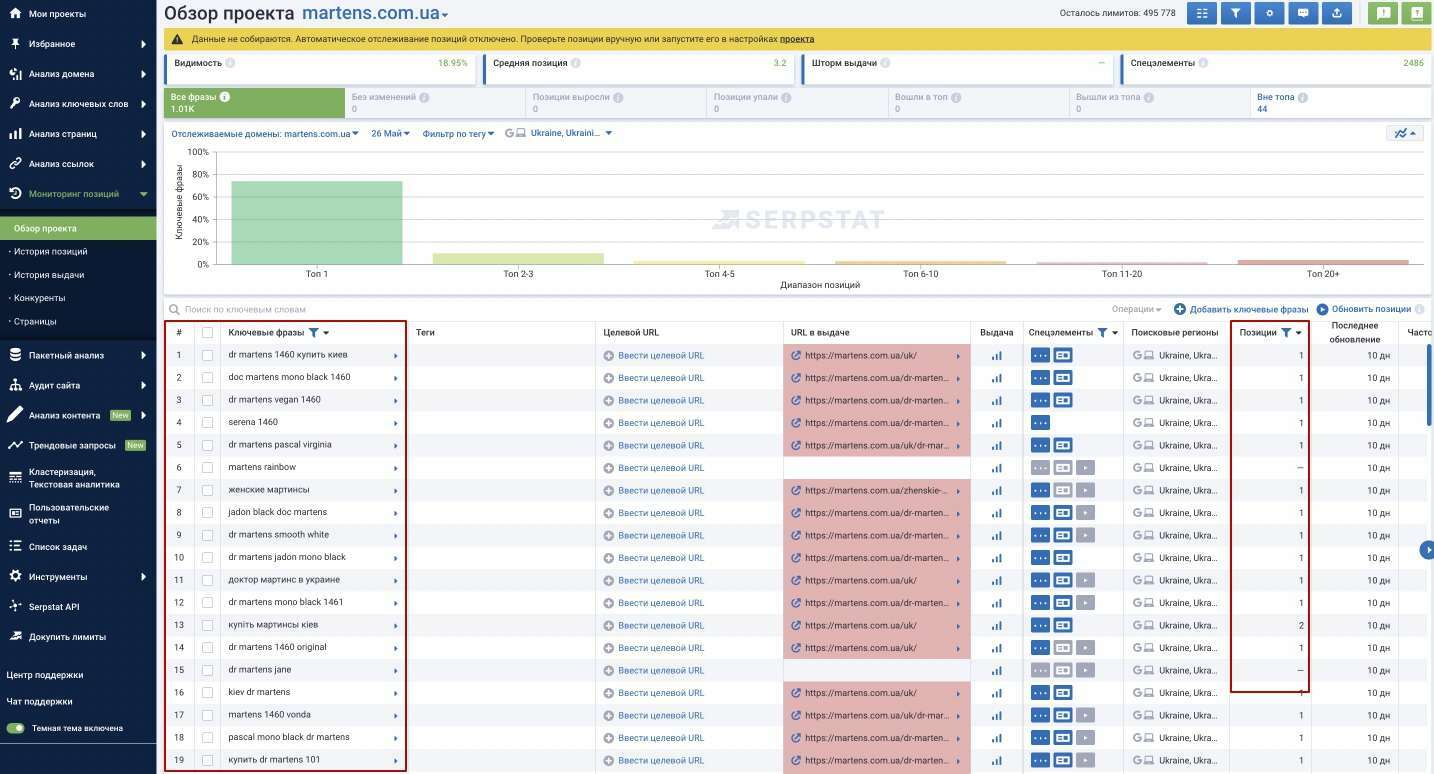This screenshot has width=1434, height=774.
Task: Click the video special element icon for martens rainbow
Action: (x=1086, y=468)
